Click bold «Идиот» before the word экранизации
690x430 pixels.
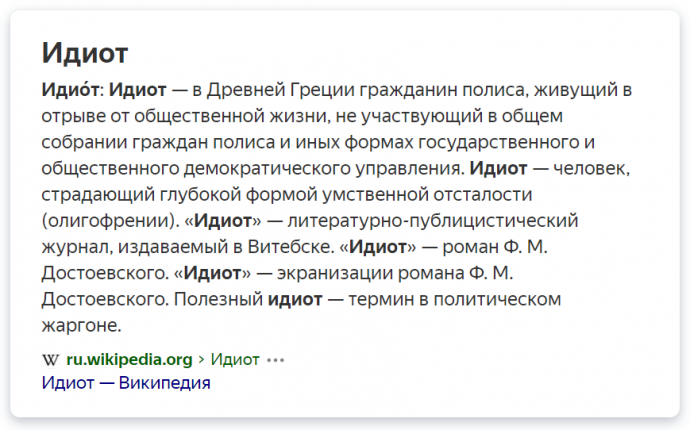click(x=213, y=273)
